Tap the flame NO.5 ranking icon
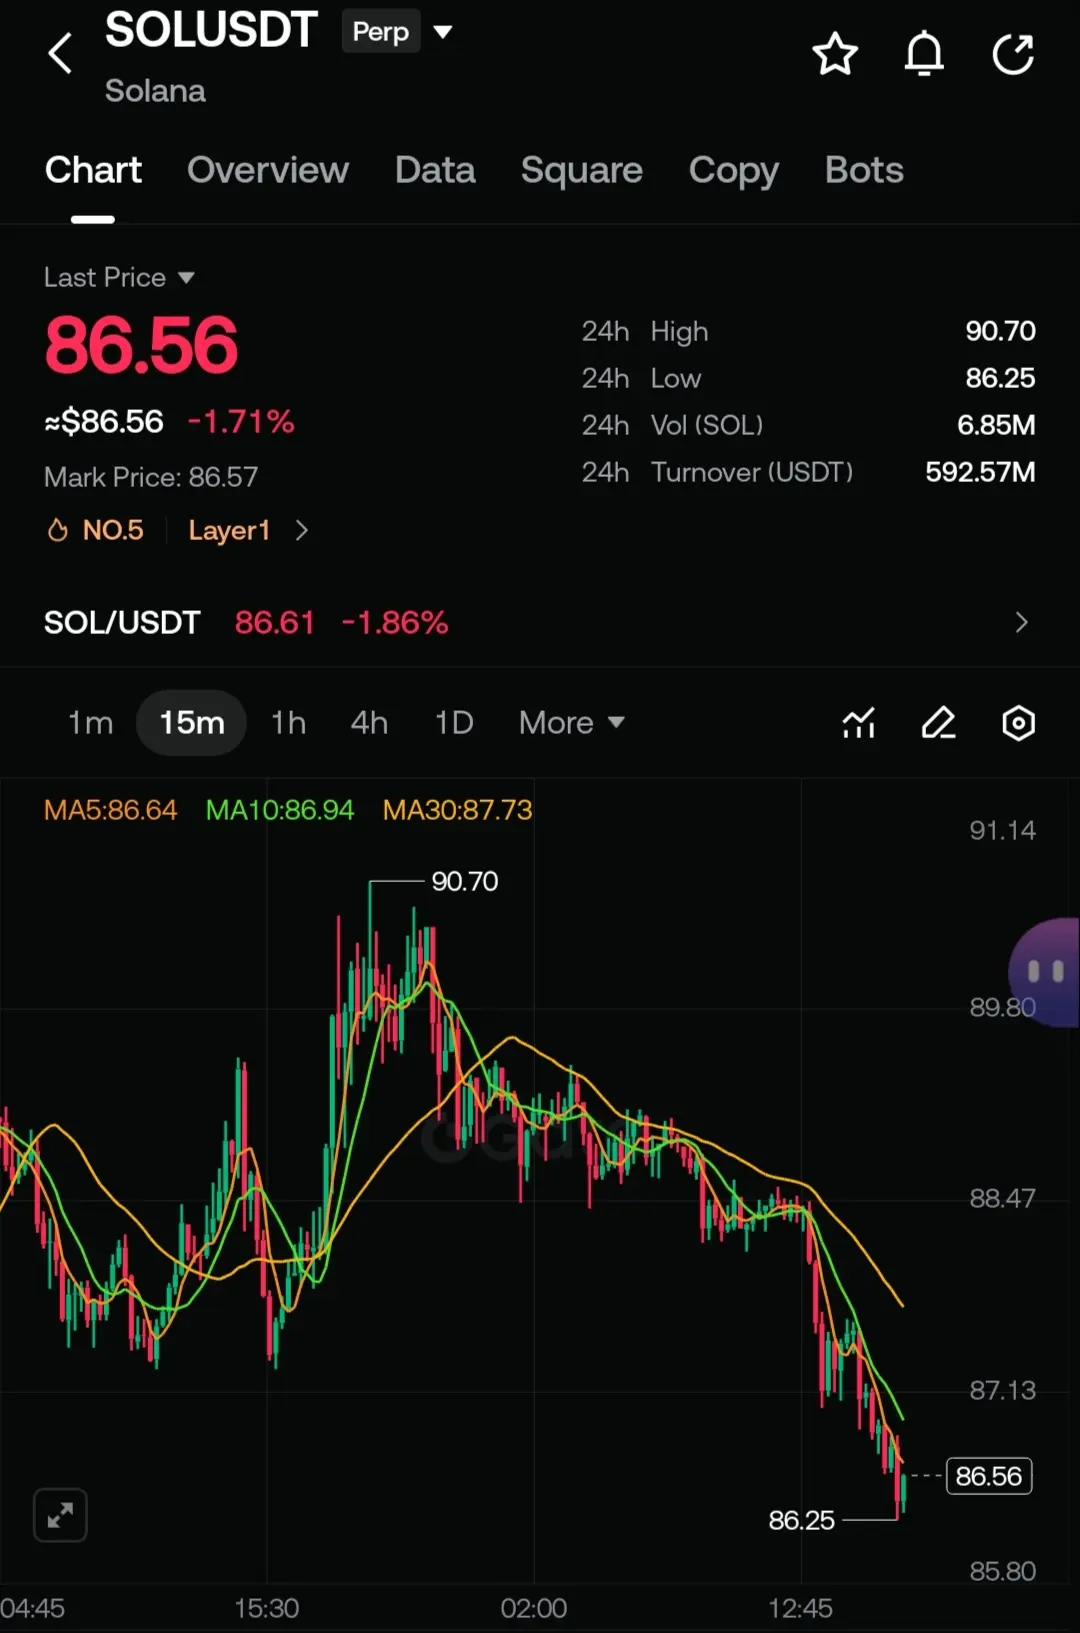 (x=58, y=530)
